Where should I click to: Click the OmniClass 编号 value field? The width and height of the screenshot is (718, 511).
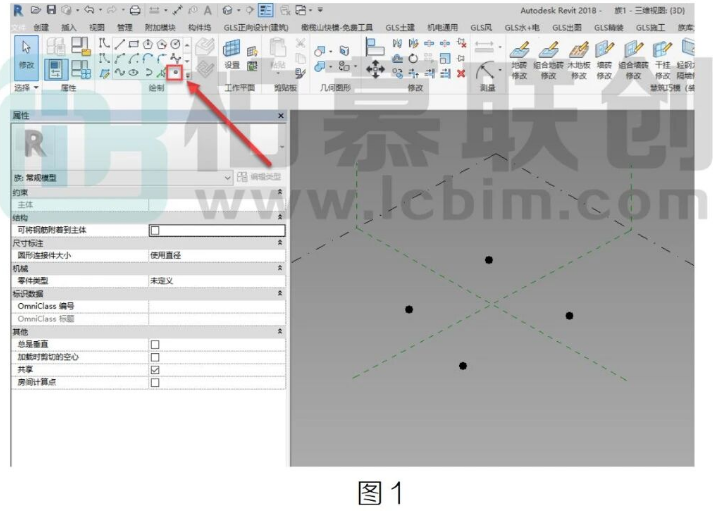[217, 306]
